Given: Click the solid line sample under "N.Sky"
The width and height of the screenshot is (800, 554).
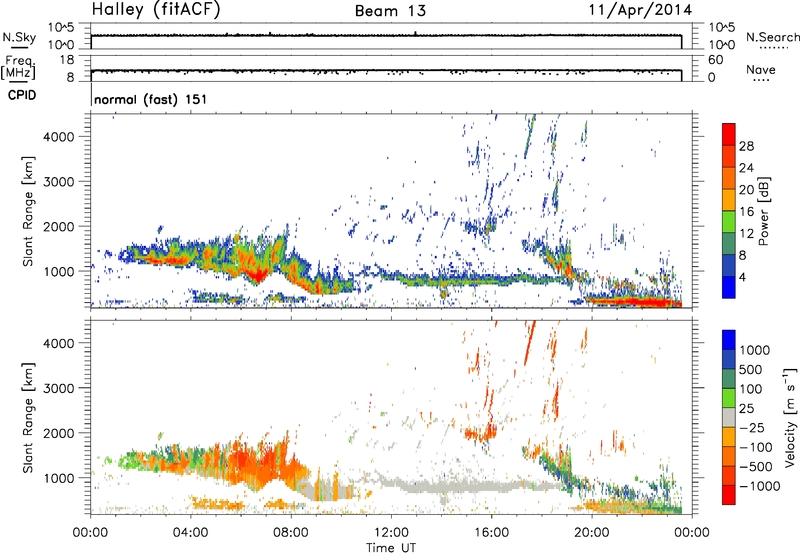Looking at the screenshot, I should (20, 47).
